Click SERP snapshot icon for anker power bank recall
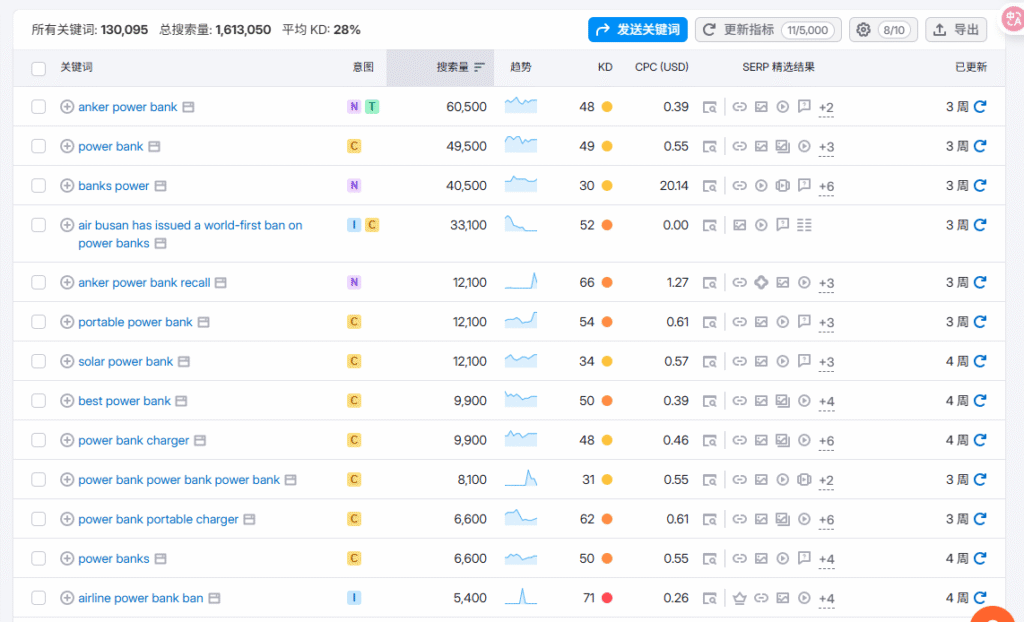Screen dimensions: 1024x622 (710, 283)
